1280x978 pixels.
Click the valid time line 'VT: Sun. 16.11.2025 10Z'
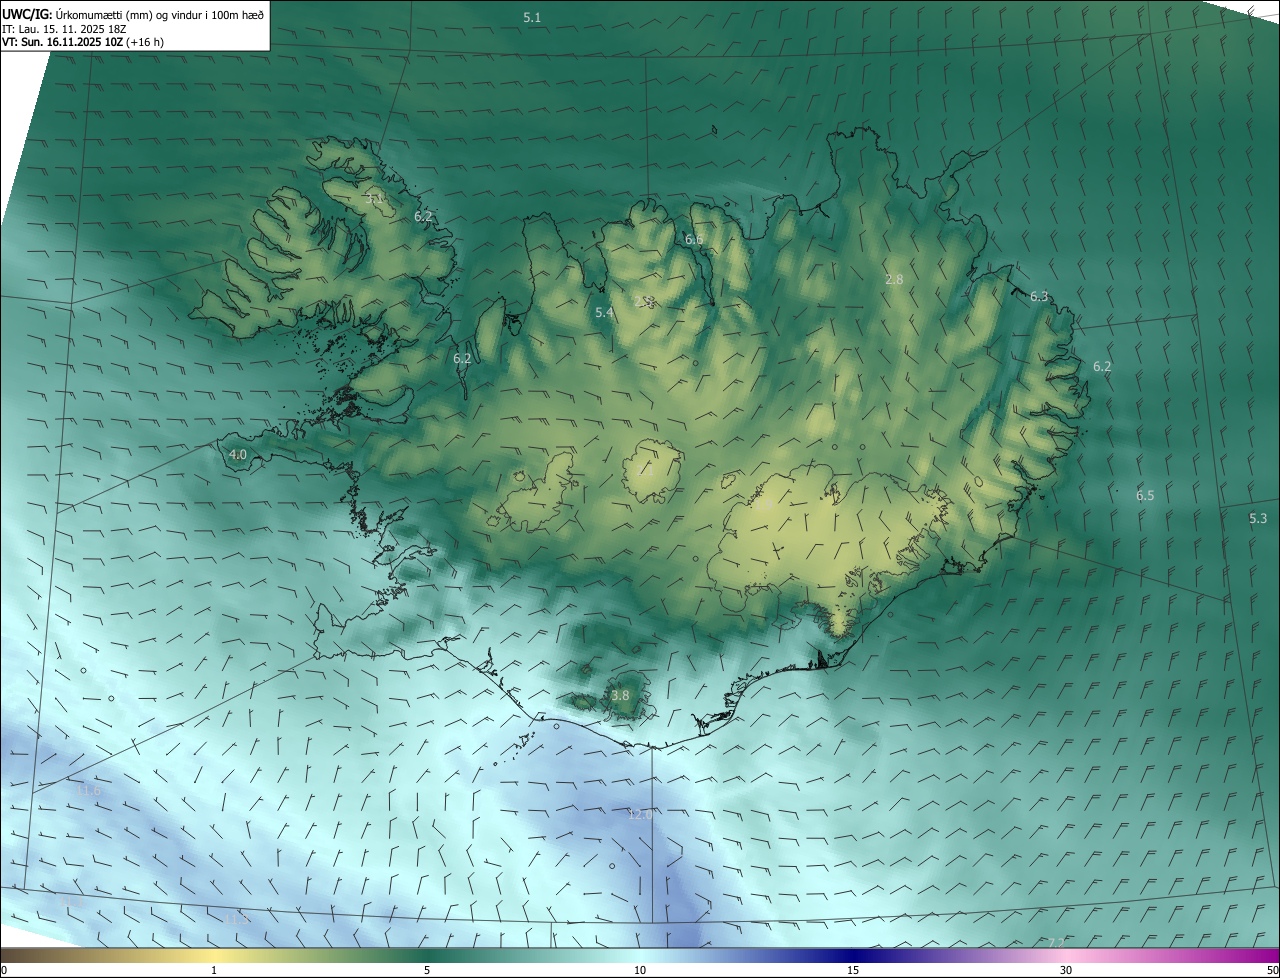tap(63, 42)
